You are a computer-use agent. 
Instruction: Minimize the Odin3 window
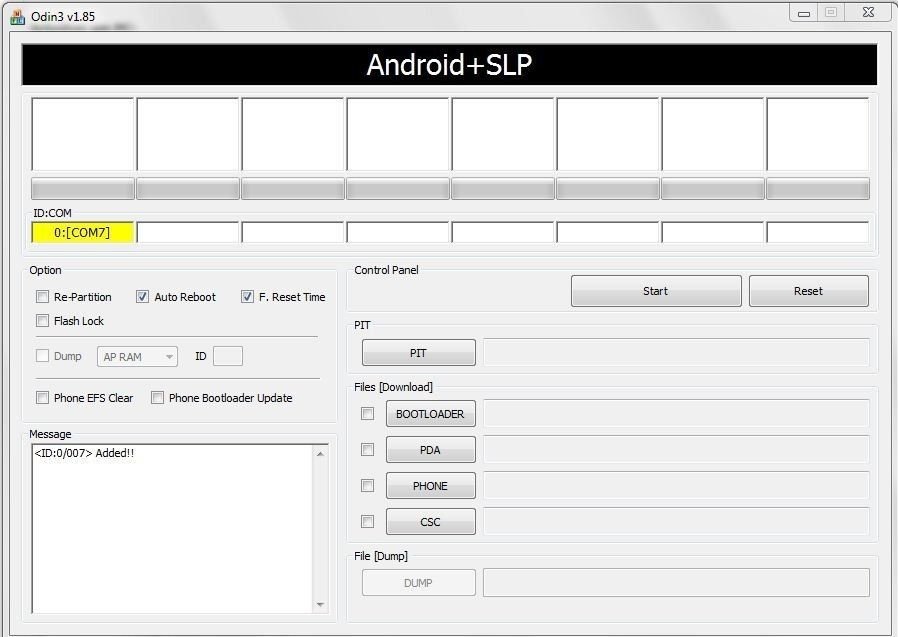[804, 13]
